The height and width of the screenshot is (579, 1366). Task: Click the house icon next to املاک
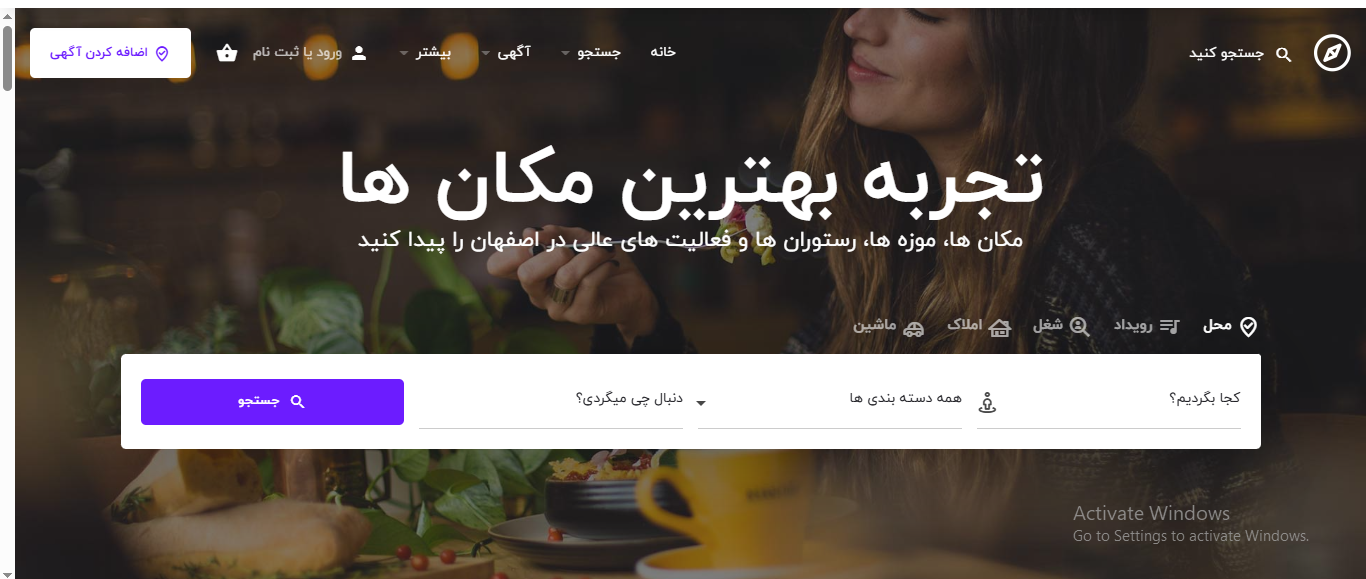pyautogui.click(x=999, y=327)
